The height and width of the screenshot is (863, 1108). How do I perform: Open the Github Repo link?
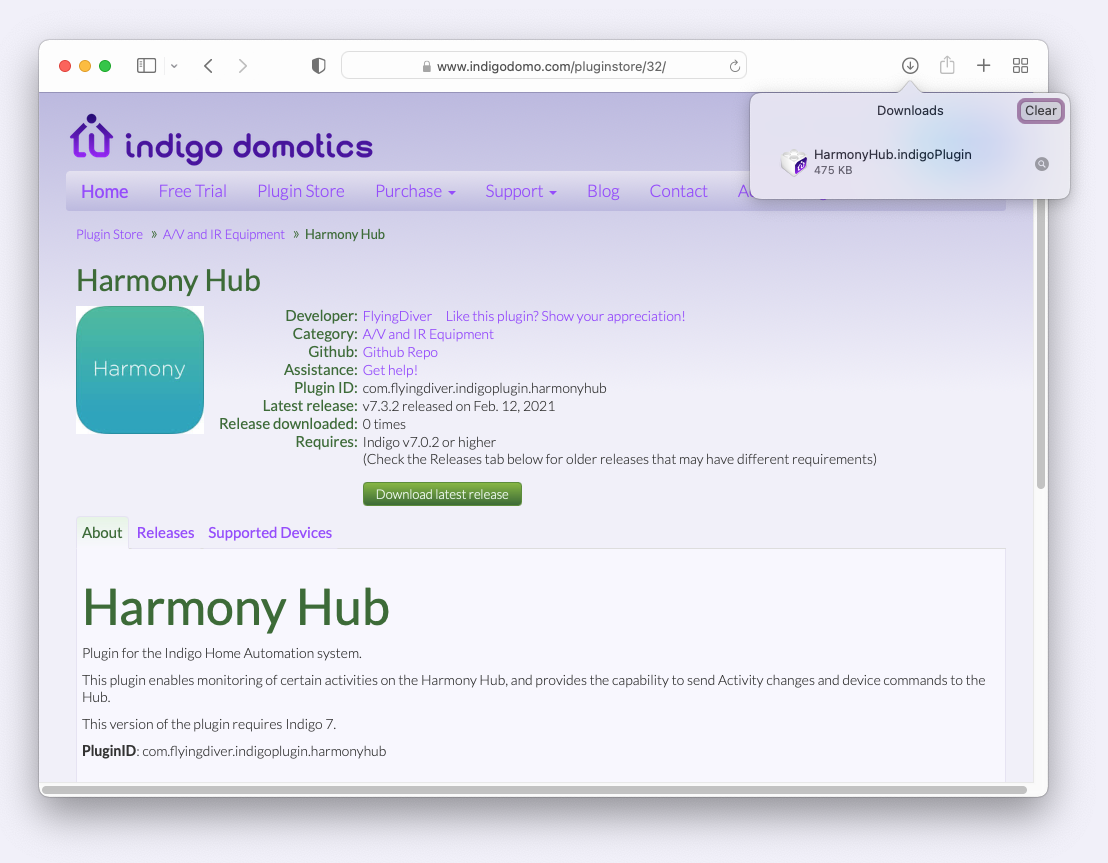tap(400, 352)
